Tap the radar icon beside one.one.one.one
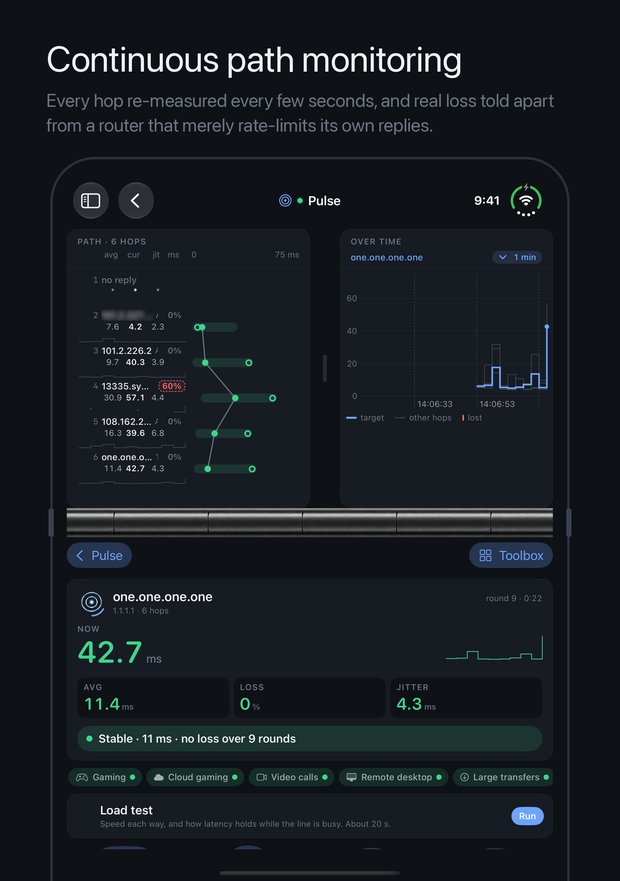 [x=92, y=603]
